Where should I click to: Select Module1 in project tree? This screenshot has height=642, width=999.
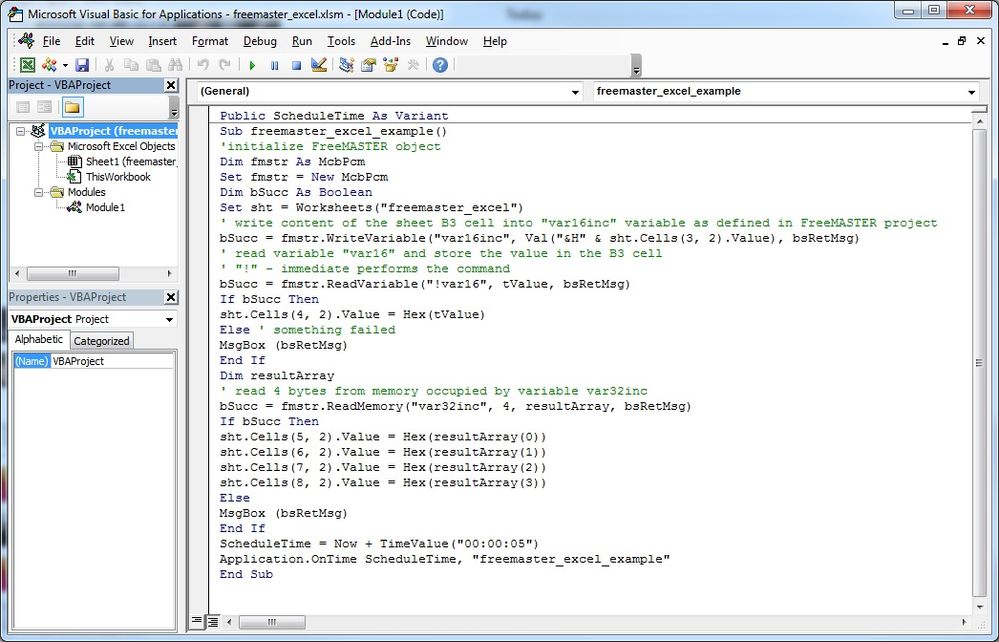point(106,208)
